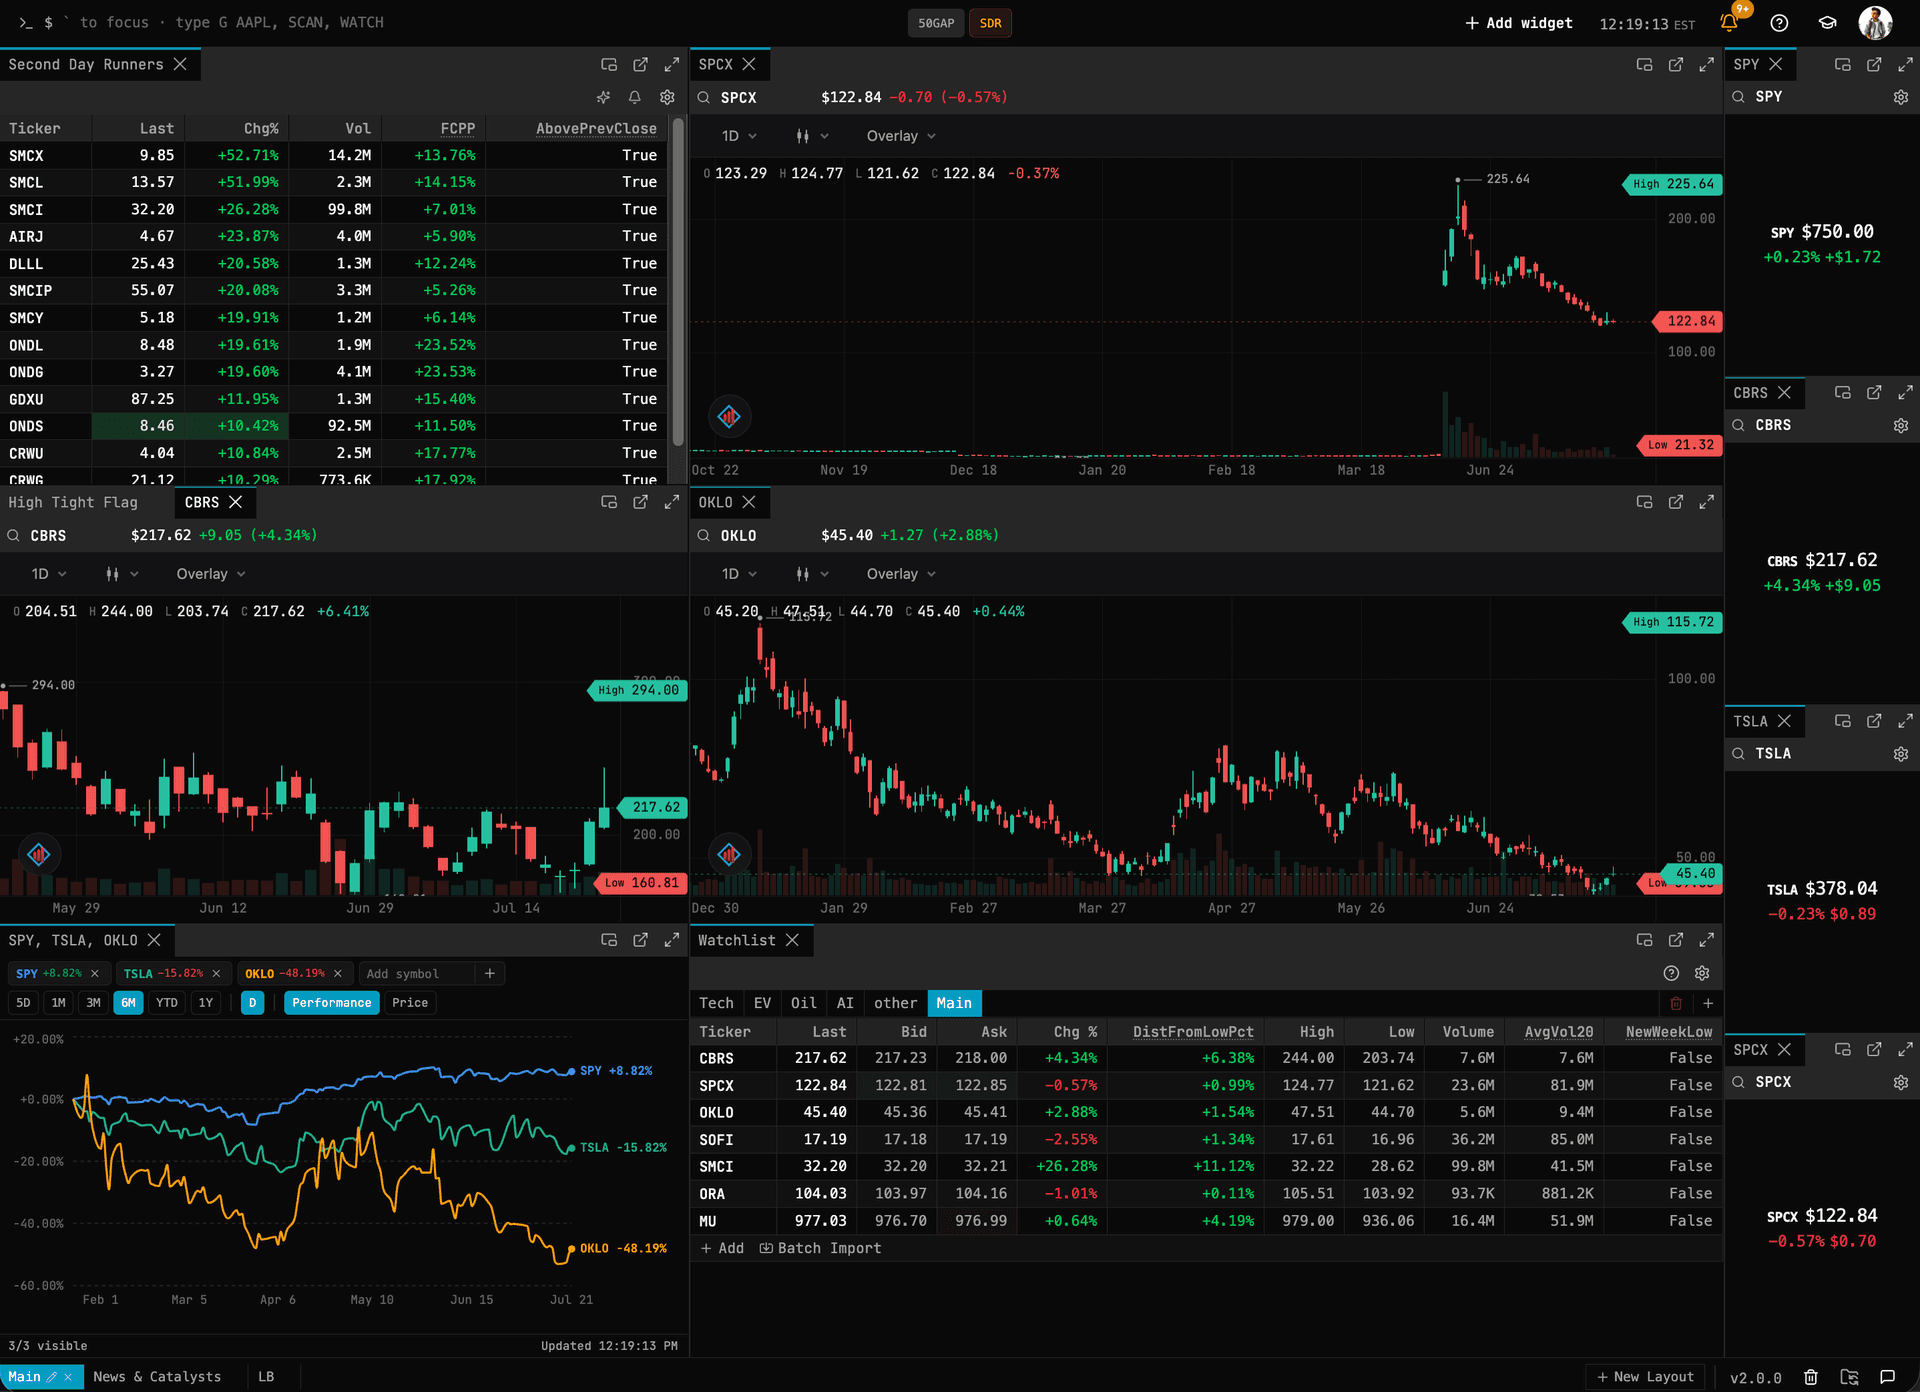Open settings gear in TSLA quote widget
The image size is (1920, 1392).
tap(1901, 754)
